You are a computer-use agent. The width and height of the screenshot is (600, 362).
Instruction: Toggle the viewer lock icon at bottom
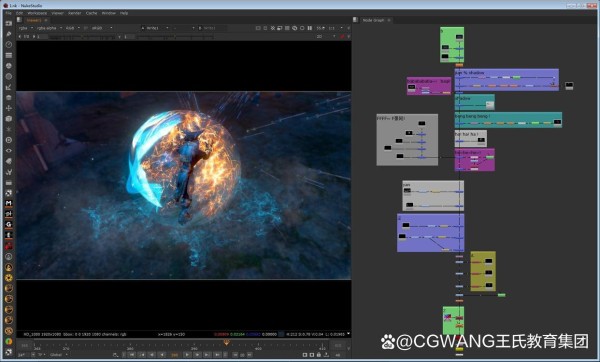319,355
